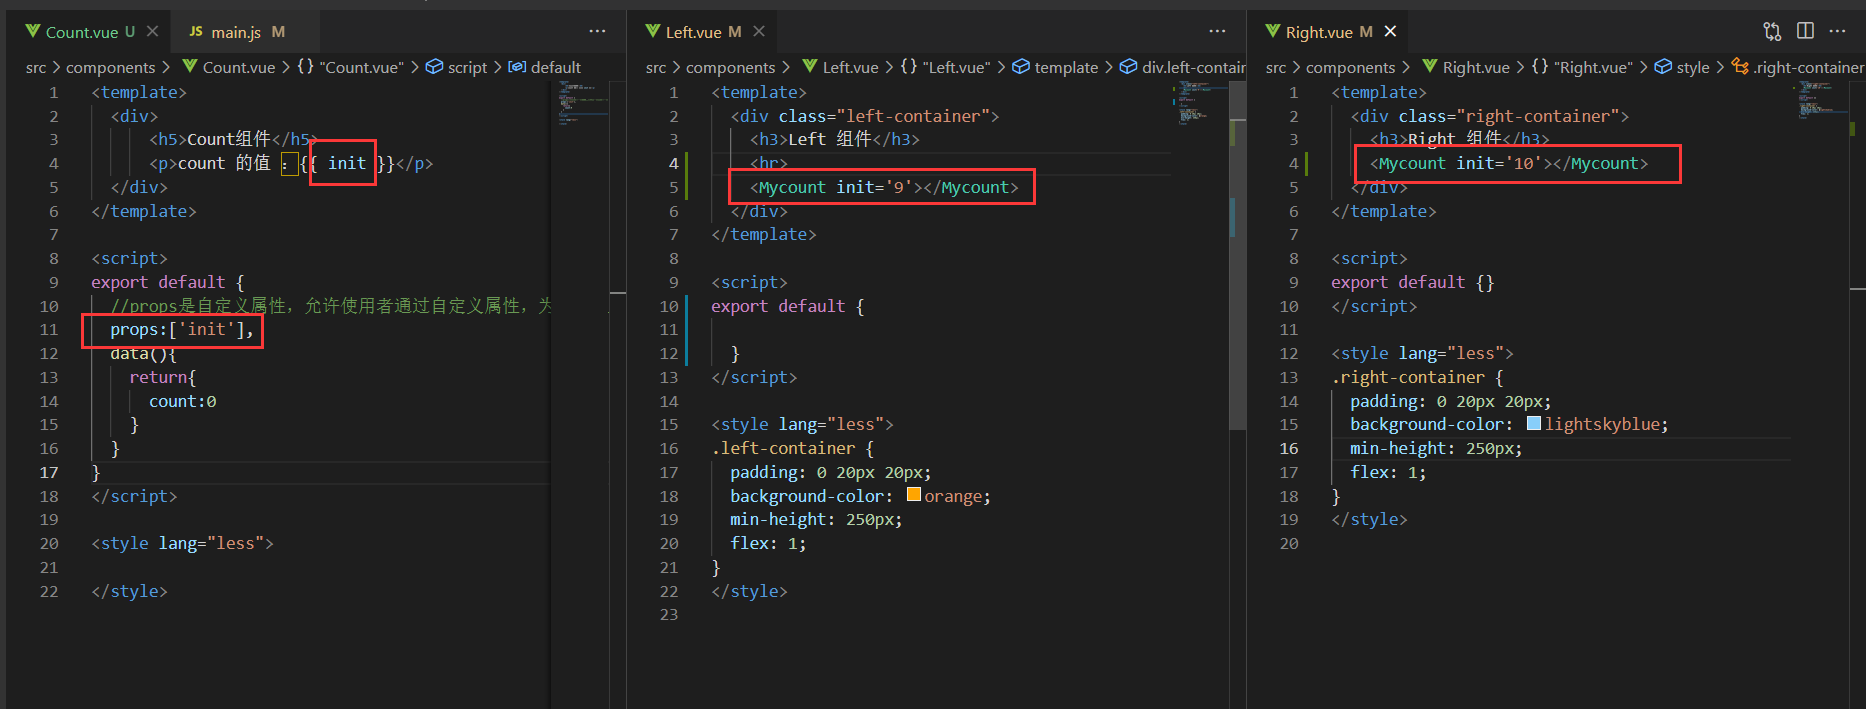Click the lightskyblue color swatch in Right.vue
Screen dimensions: 1866x709
(1534, 424)
